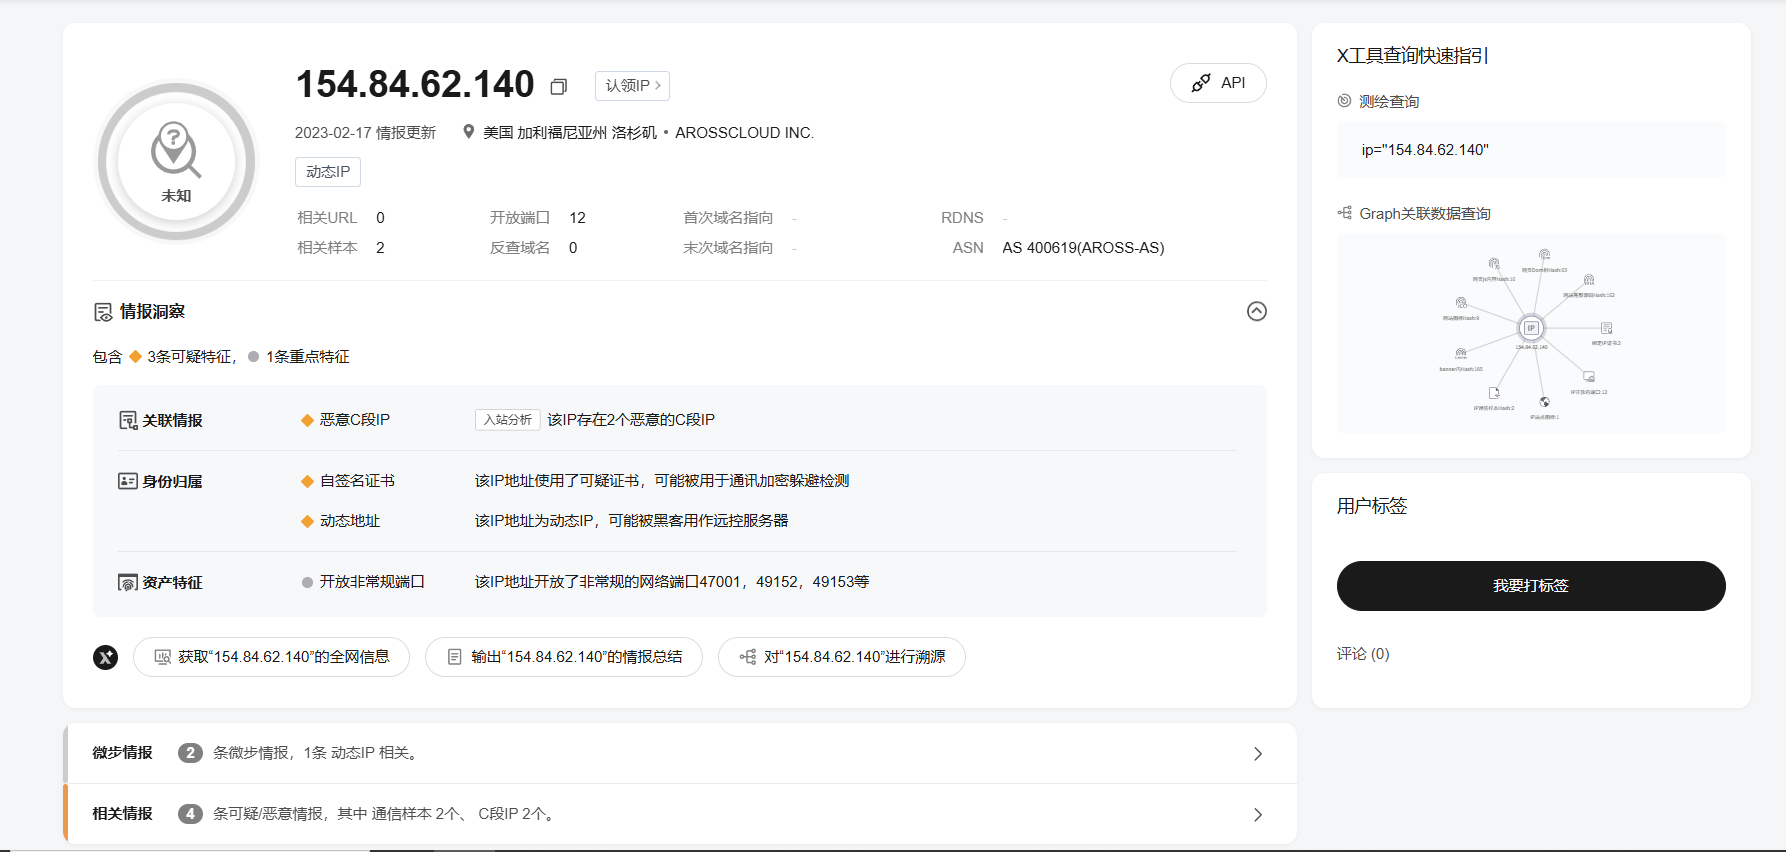Click the central IP node in graph
This screenshot has height=852, width=1786.
[x=1530, y=328]
